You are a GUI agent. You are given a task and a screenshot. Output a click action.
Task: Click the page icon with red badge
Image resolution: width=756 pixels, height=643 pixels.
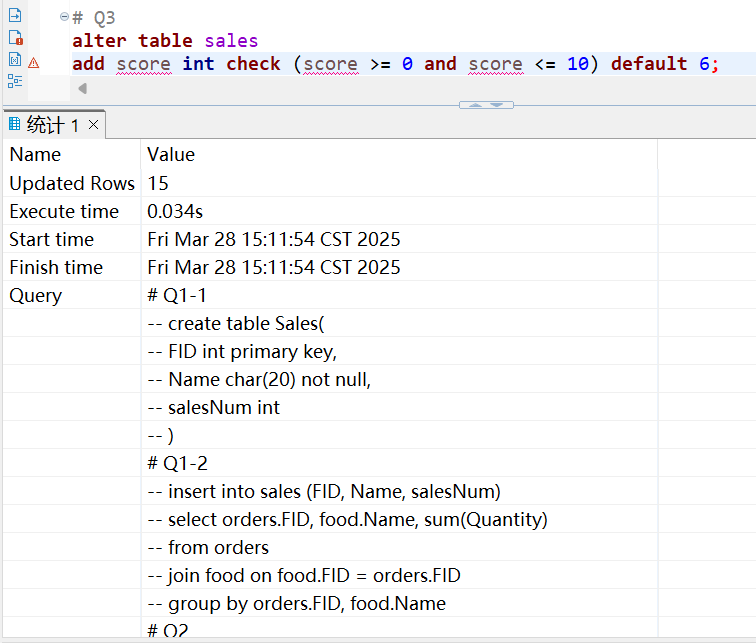tap(15, 38)
